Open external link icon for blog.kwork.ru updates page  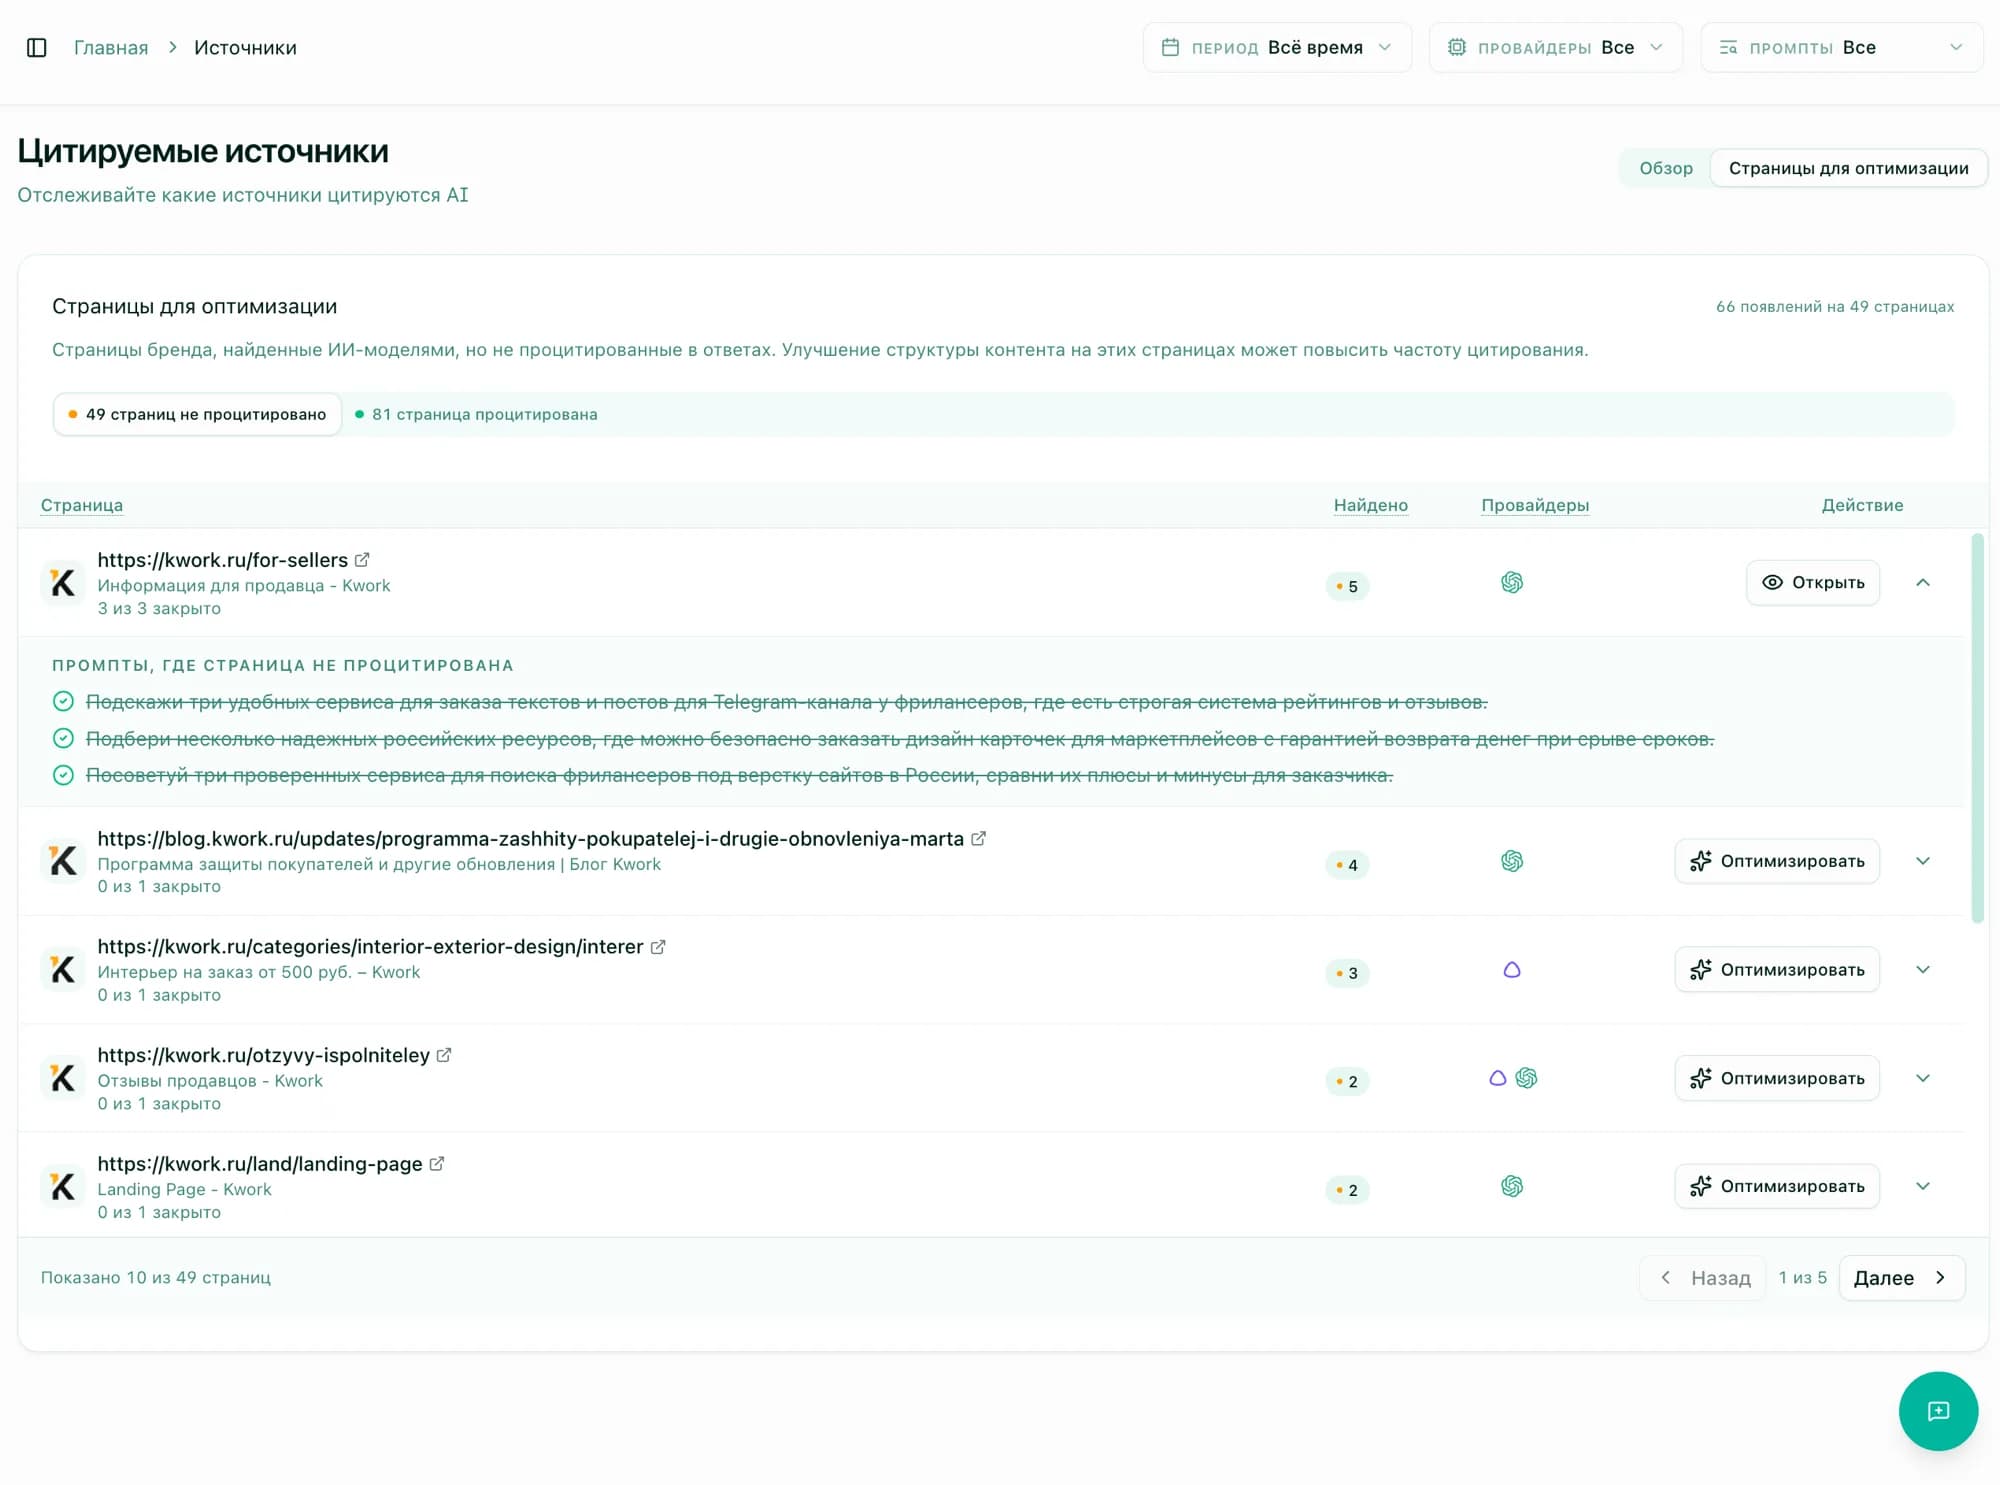(979, 839)
